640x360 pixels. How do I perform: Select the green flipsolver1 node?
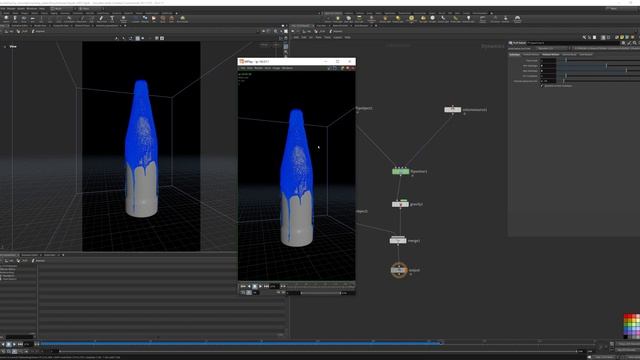(x=400, y=171)
